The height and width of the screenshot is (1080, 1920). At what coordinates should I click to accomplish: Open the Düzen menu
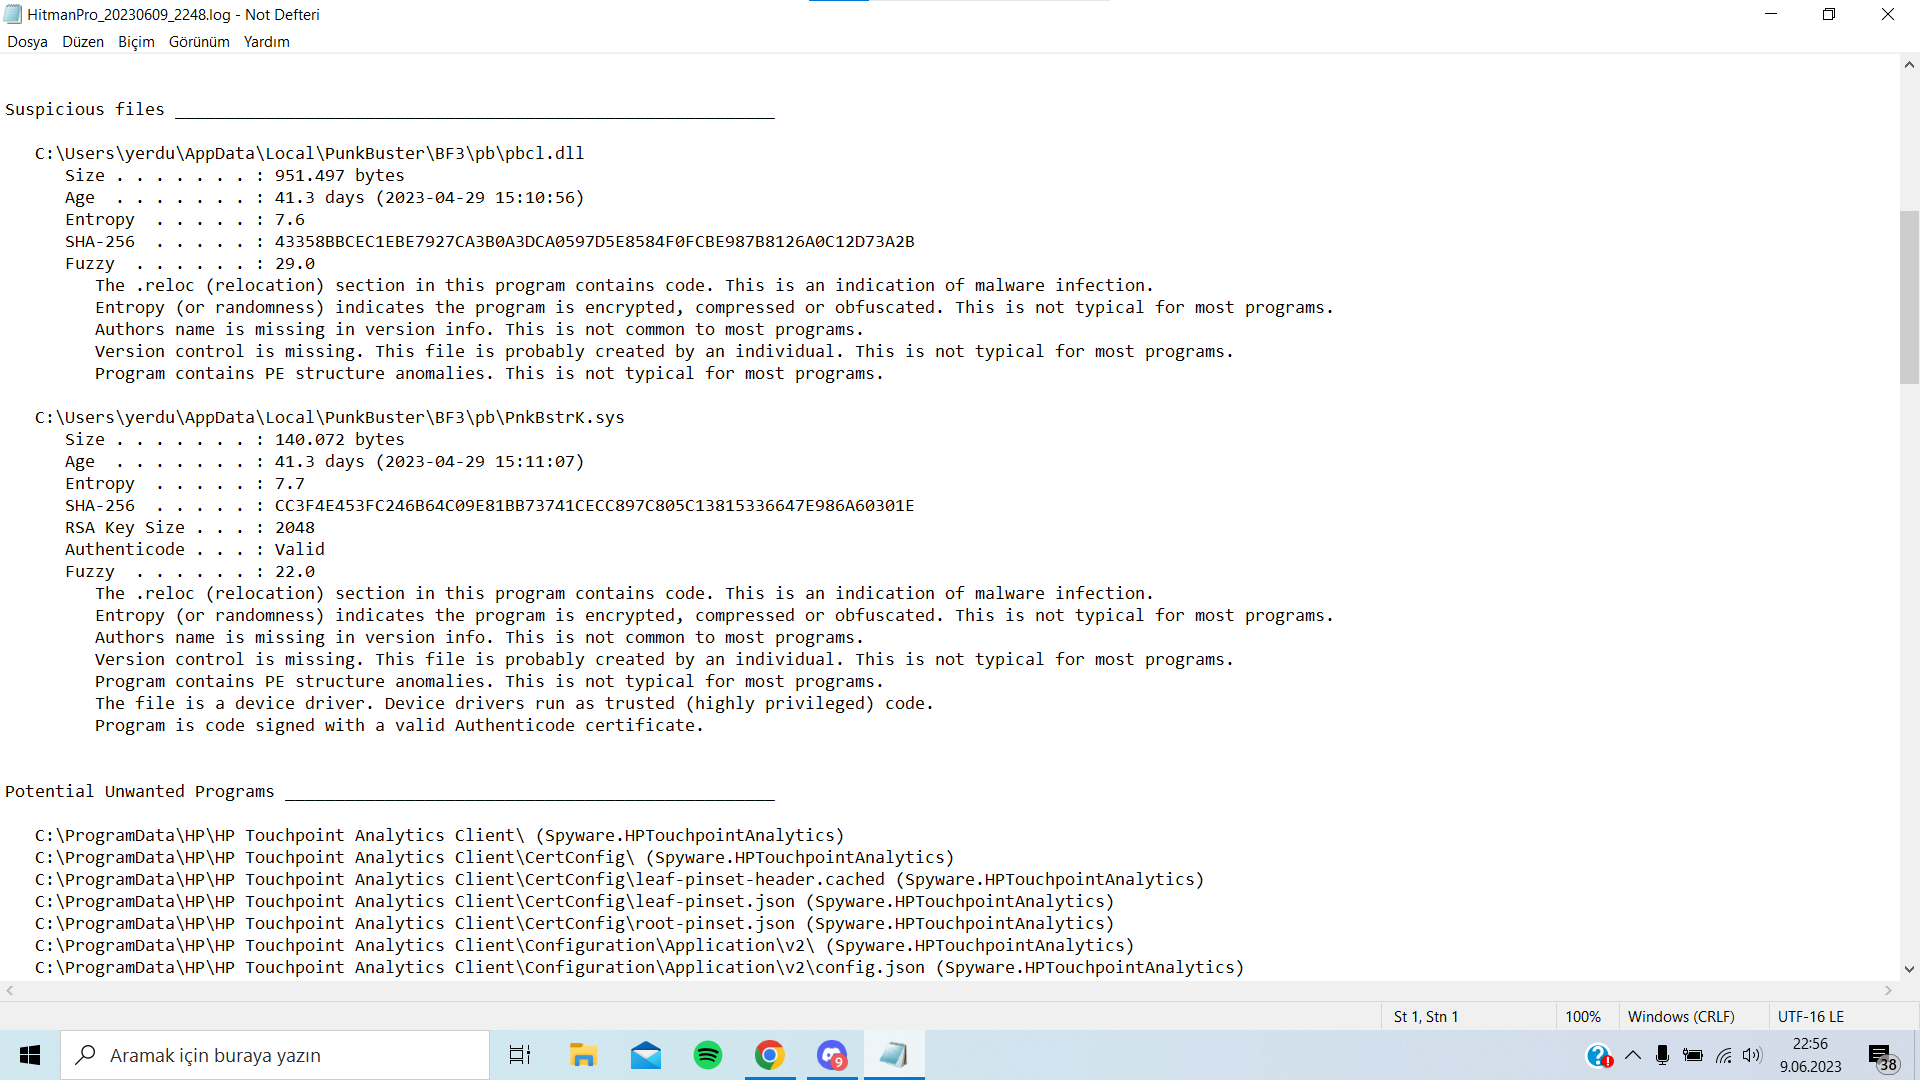(x=83, y=42)
